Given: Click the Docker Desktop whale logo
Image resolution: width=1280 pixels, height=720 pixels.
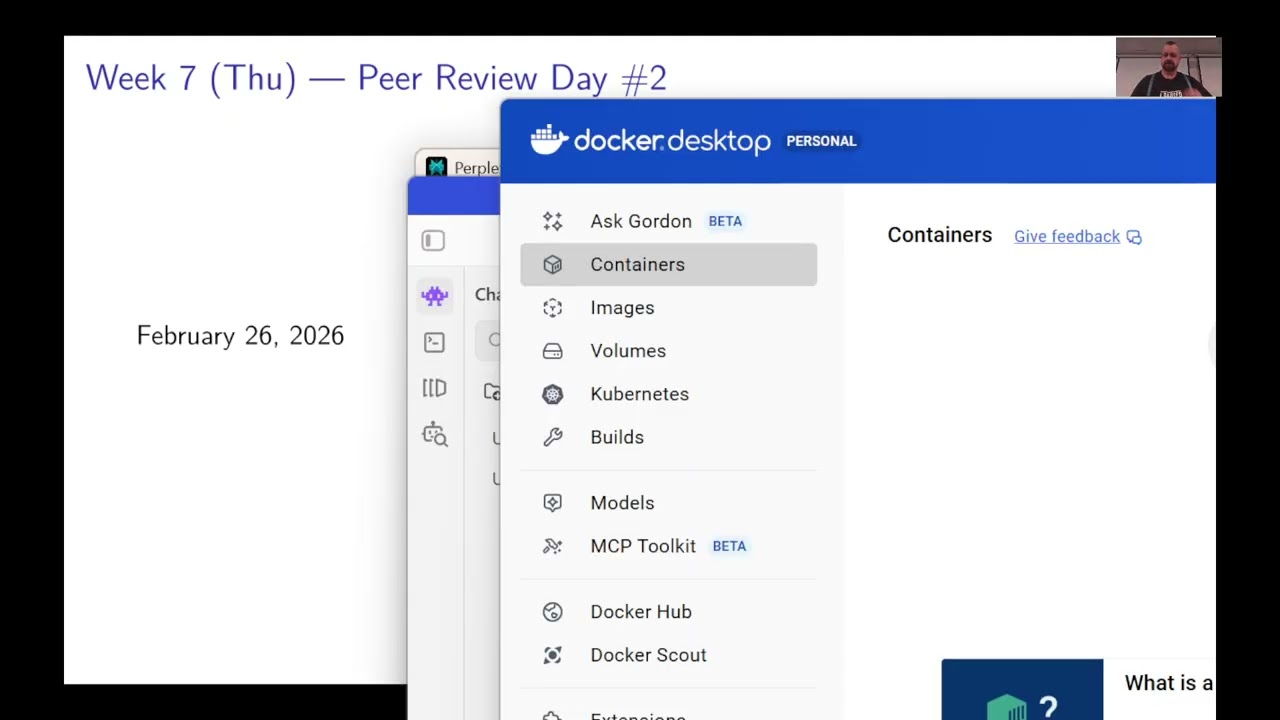Looking at the screenshot, I should point(549,140).
